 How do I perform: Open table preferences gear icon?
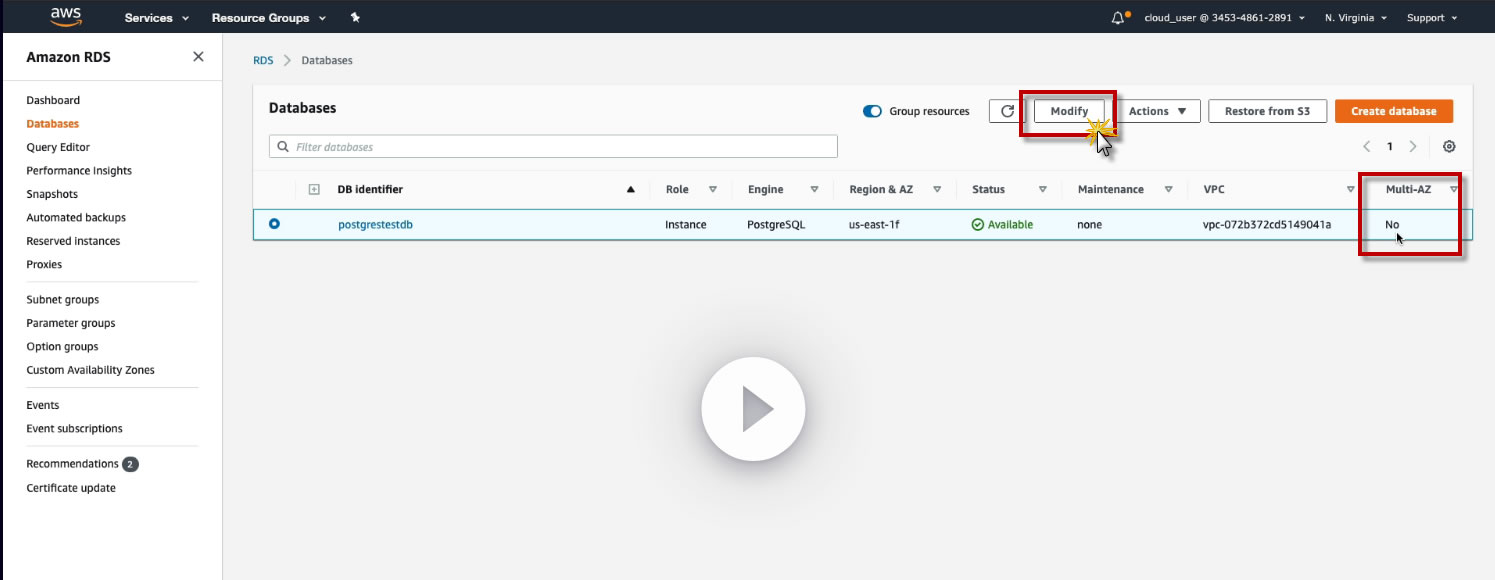click(1449, 146)
